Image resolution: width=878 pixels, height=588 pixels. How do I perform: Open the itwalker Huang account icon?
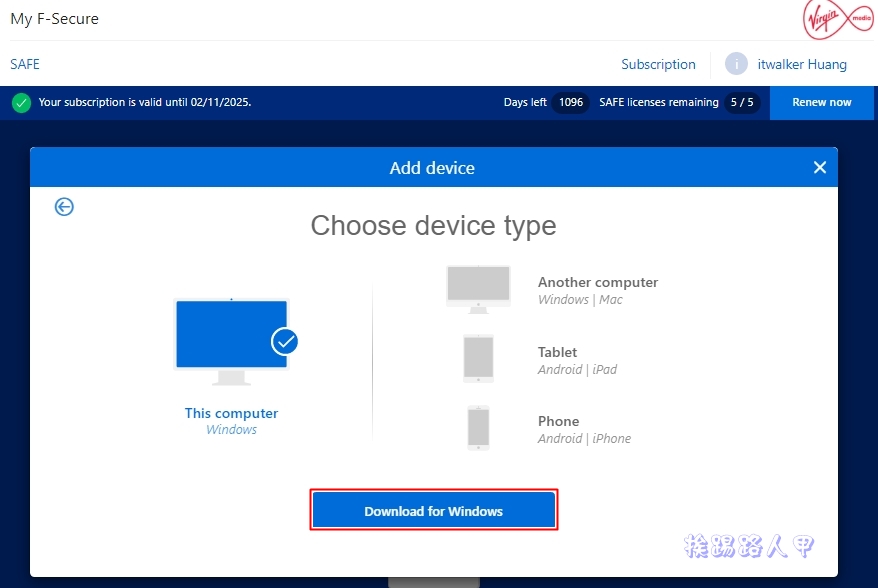click(737, 64)
